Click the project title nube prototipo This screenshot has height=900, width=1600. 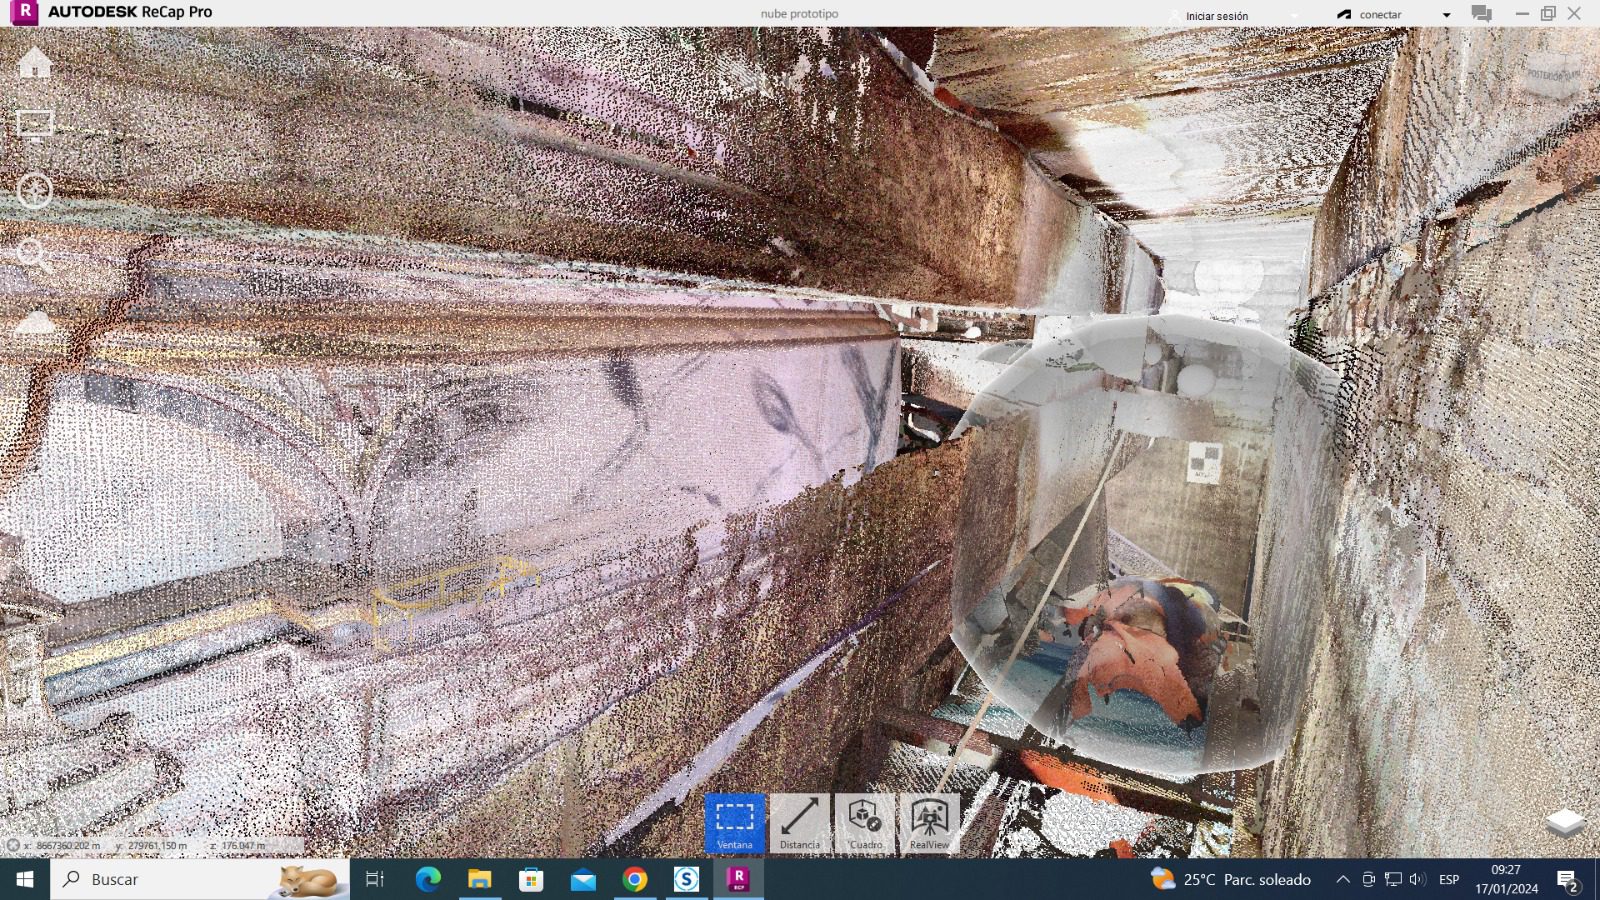tap(799, 14)
